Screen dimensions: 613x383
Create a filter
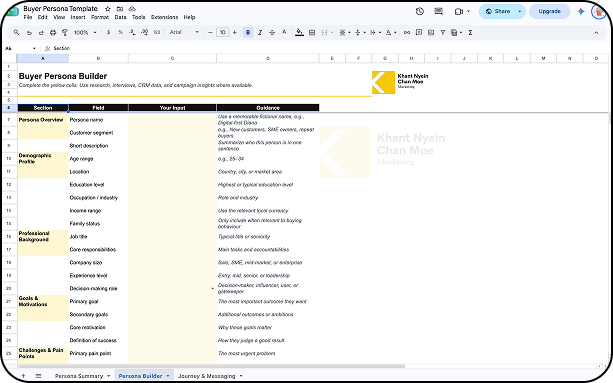[443, 32]
